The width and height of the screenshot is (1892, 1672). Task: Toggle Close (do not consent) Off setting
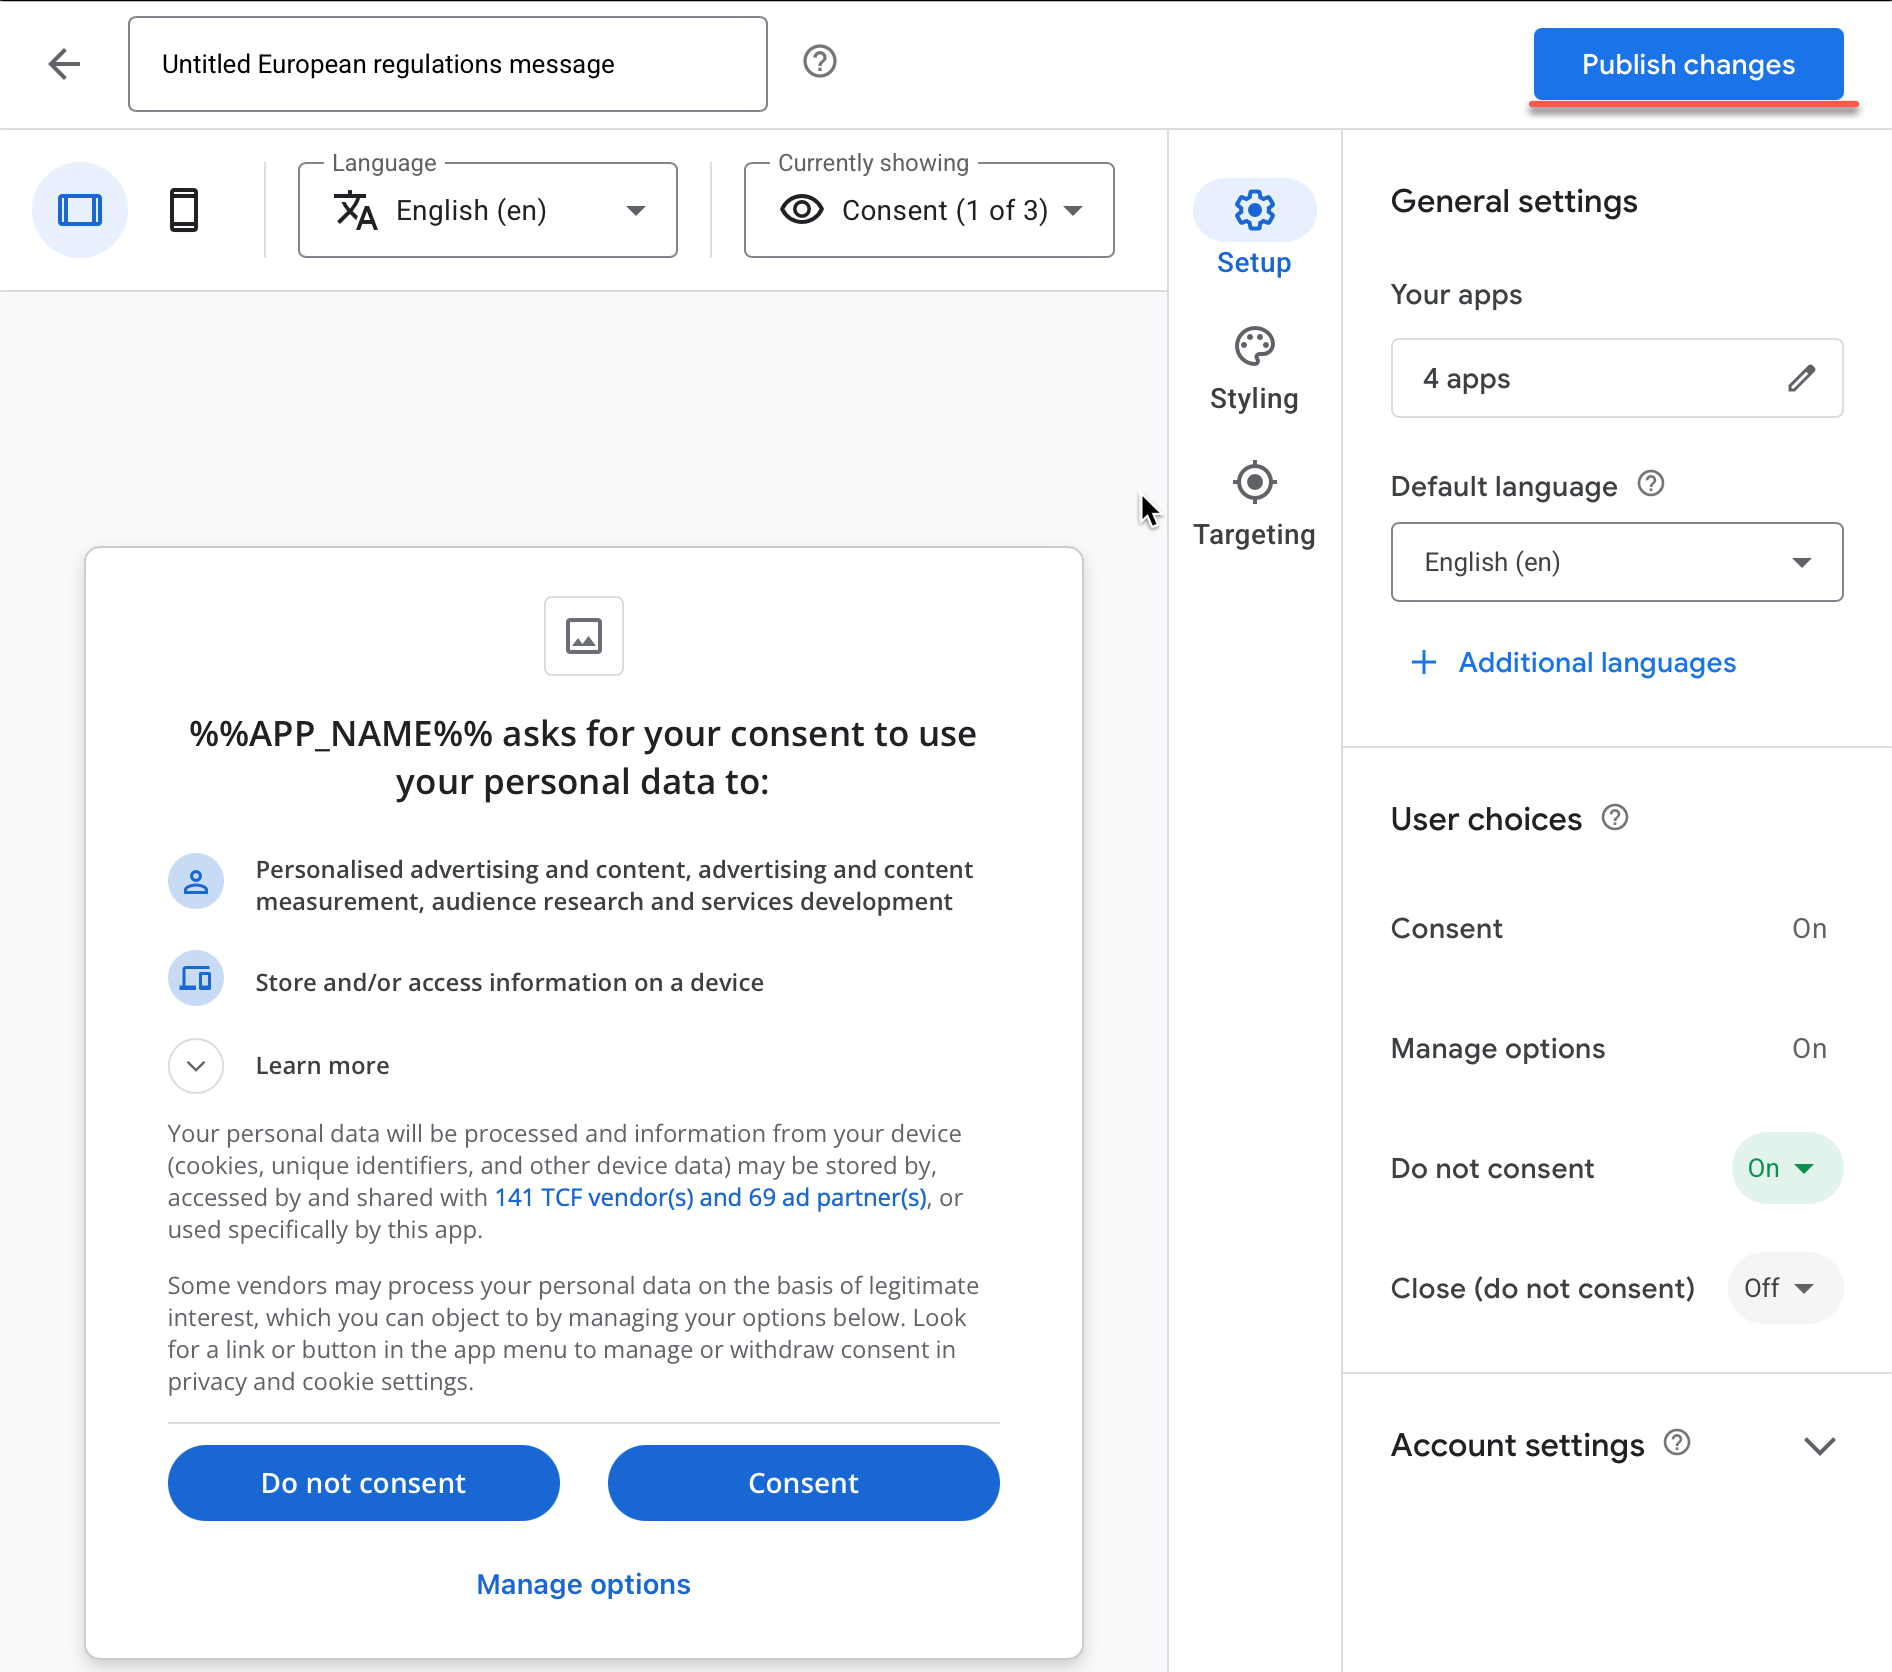(x=1784, y=1288)
